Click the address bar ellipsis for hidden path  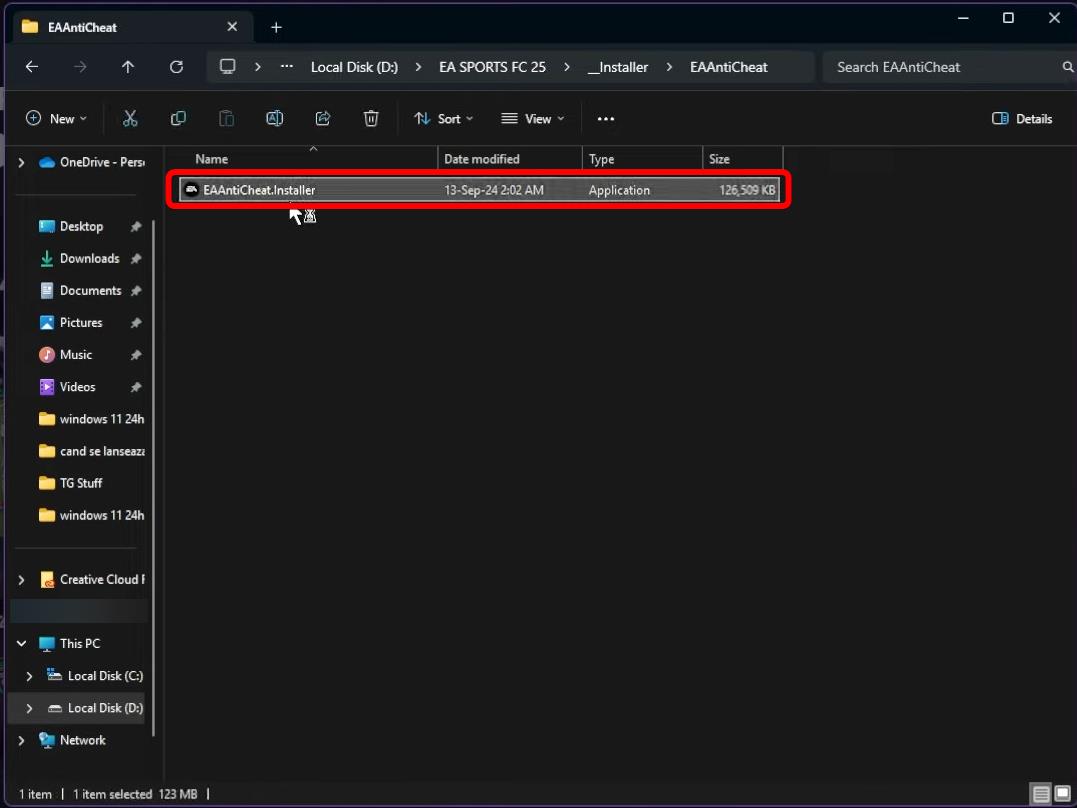(287, 67)
